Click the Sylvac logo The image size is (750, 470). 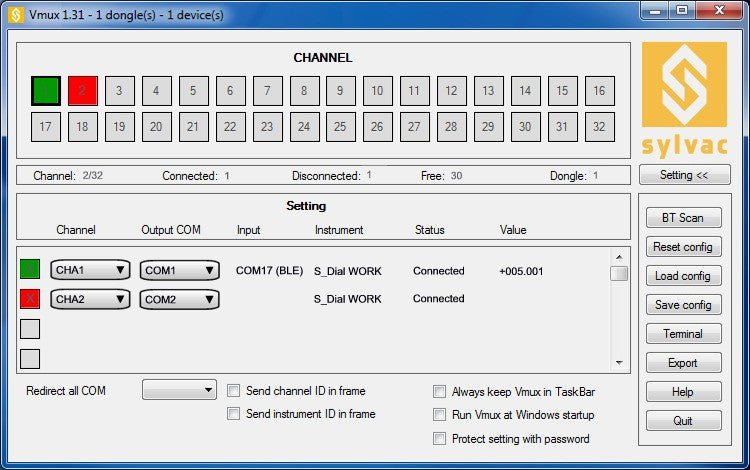684,99
